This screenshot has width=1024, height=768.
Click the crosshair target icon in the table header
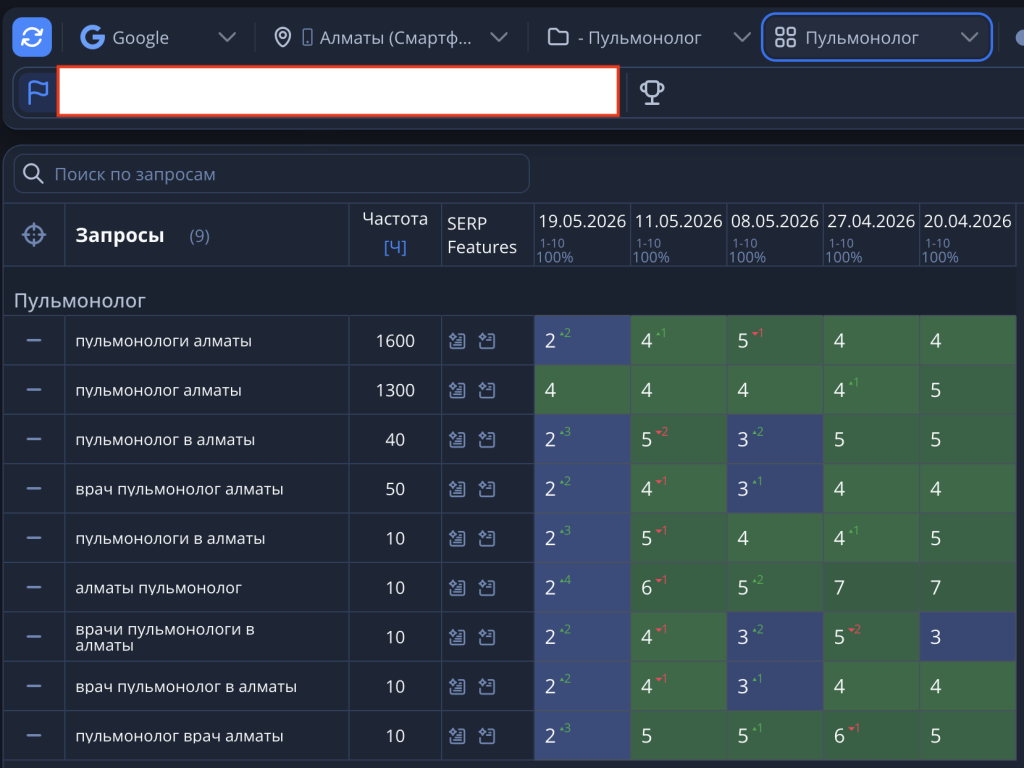point(34,234)
